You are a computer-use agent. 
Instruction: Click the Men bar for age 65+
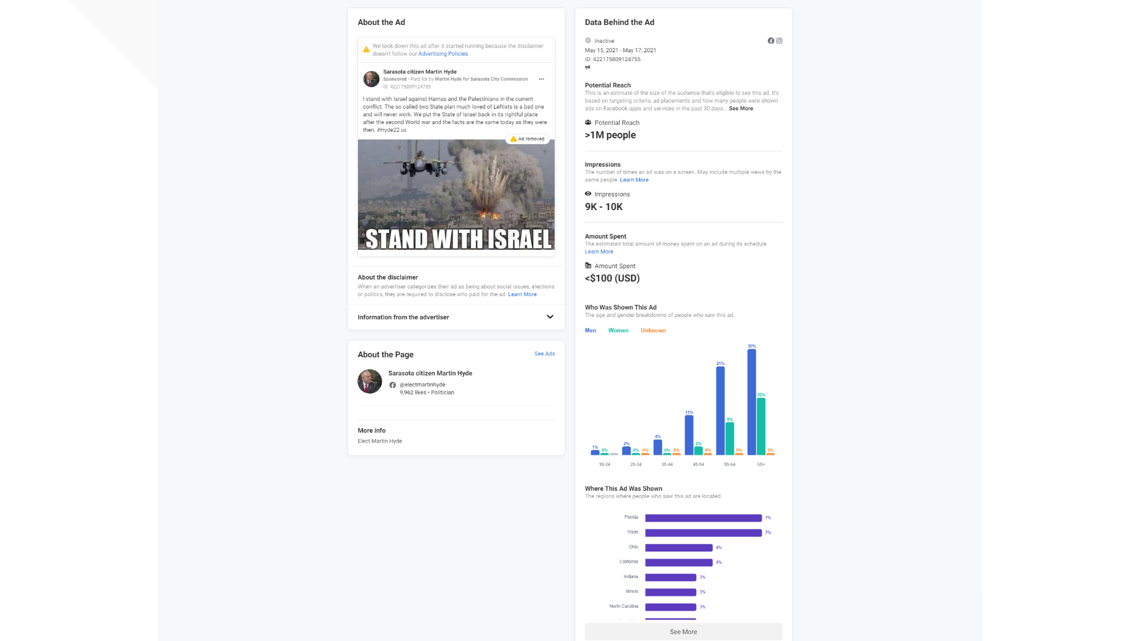[x=752, y=402]
